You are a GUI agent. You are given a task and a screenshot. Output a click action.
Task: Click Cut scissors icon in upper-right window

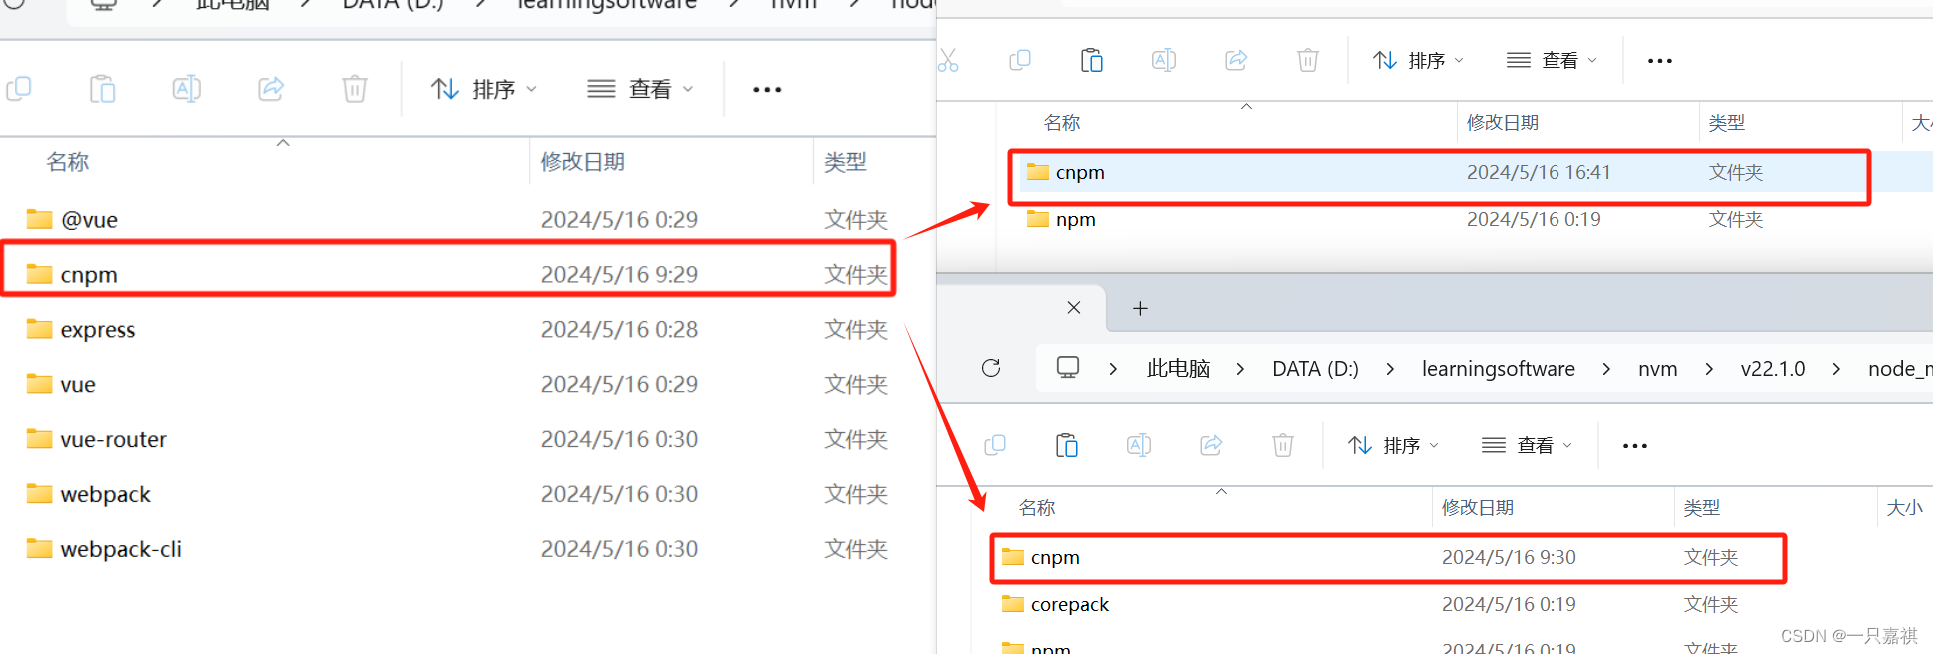(948, 60)
